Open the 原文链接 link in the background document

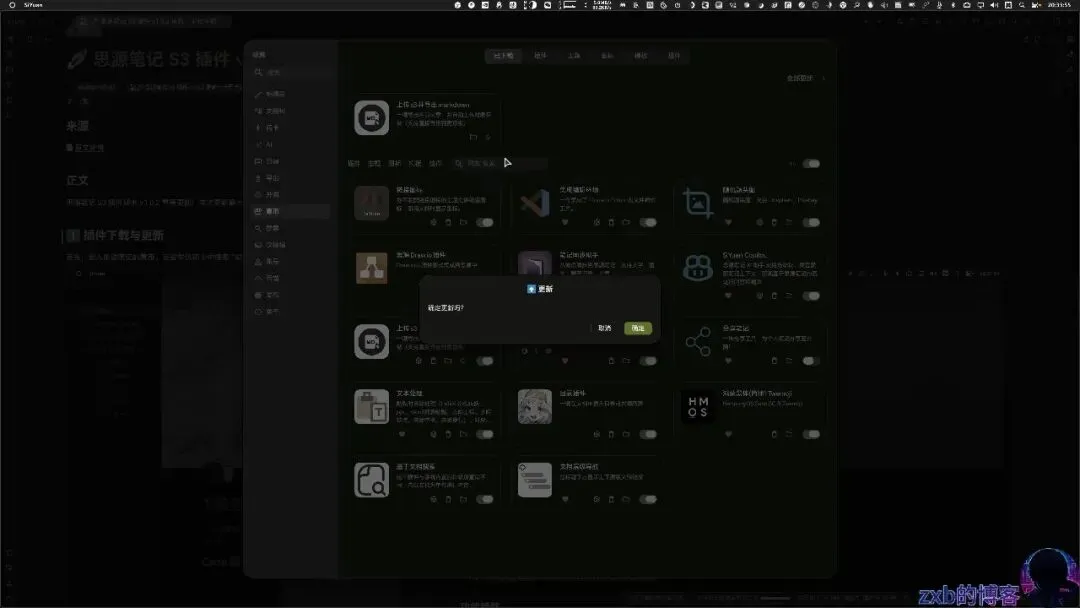(x=89, y=148)
